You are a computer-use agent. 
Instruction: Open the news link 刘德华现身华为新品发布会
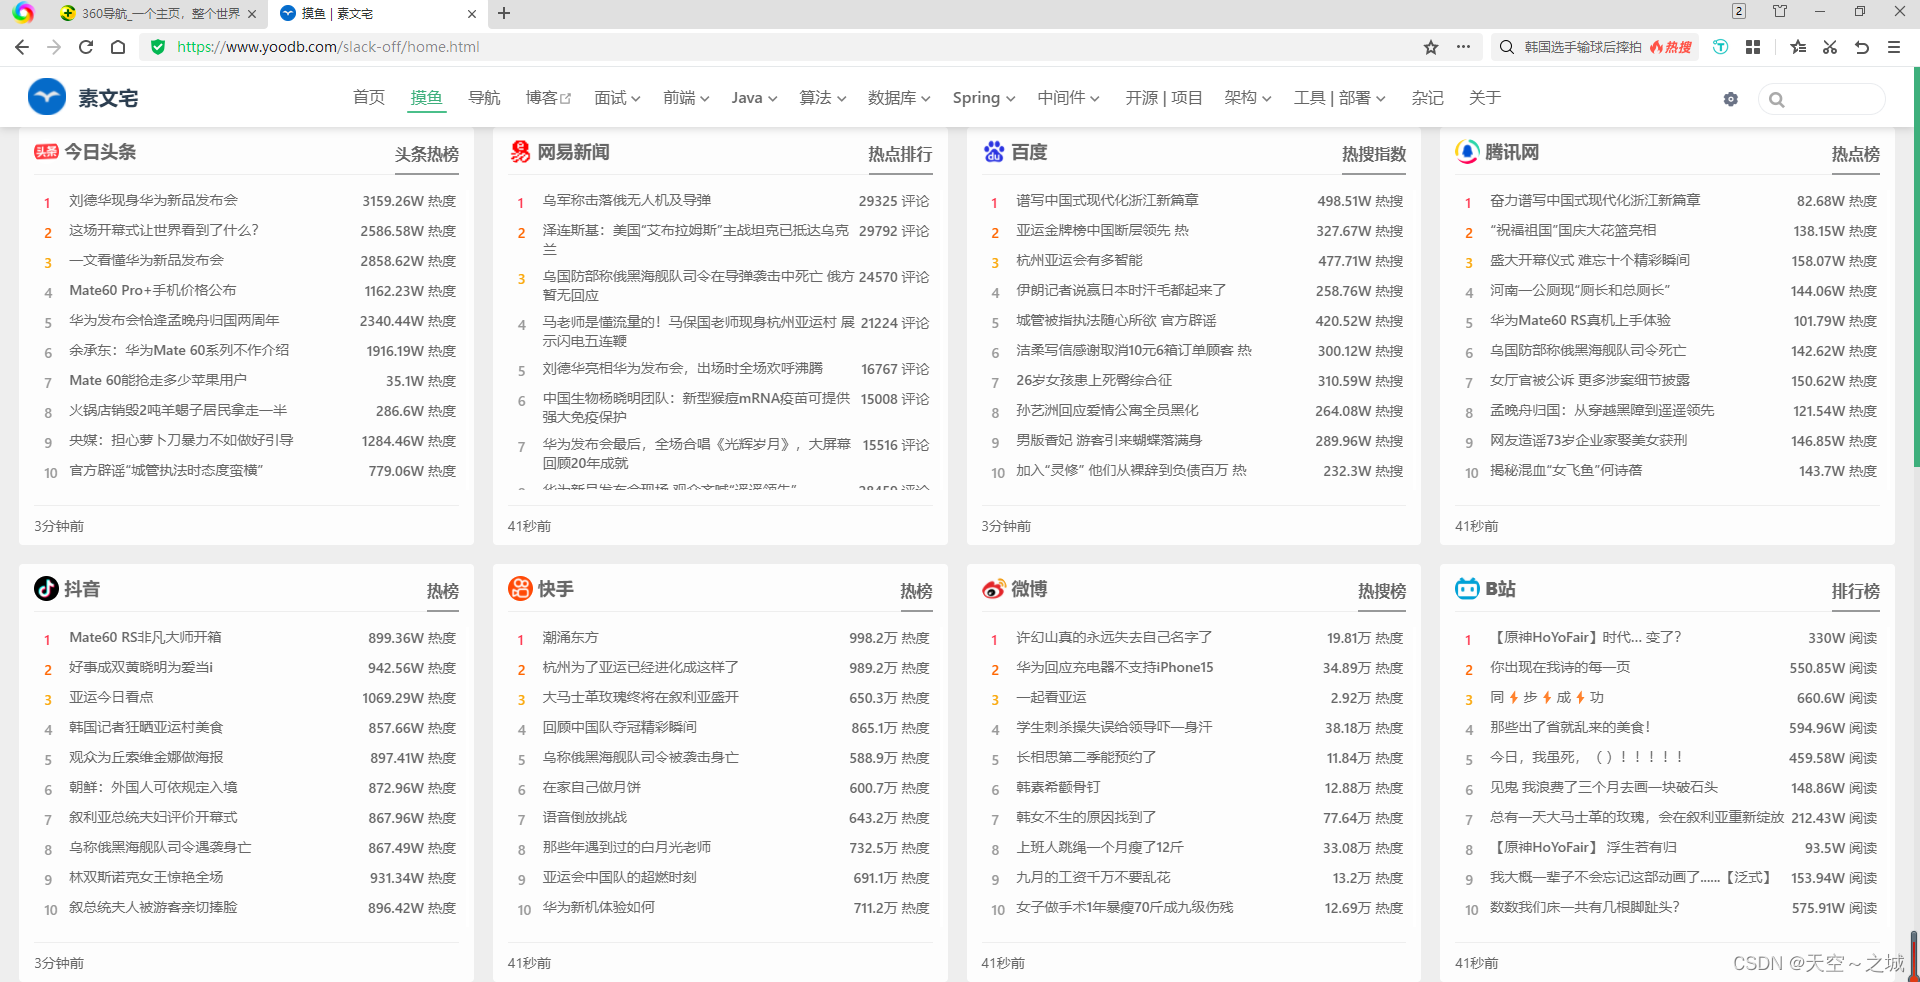click(x=152, y=200)
